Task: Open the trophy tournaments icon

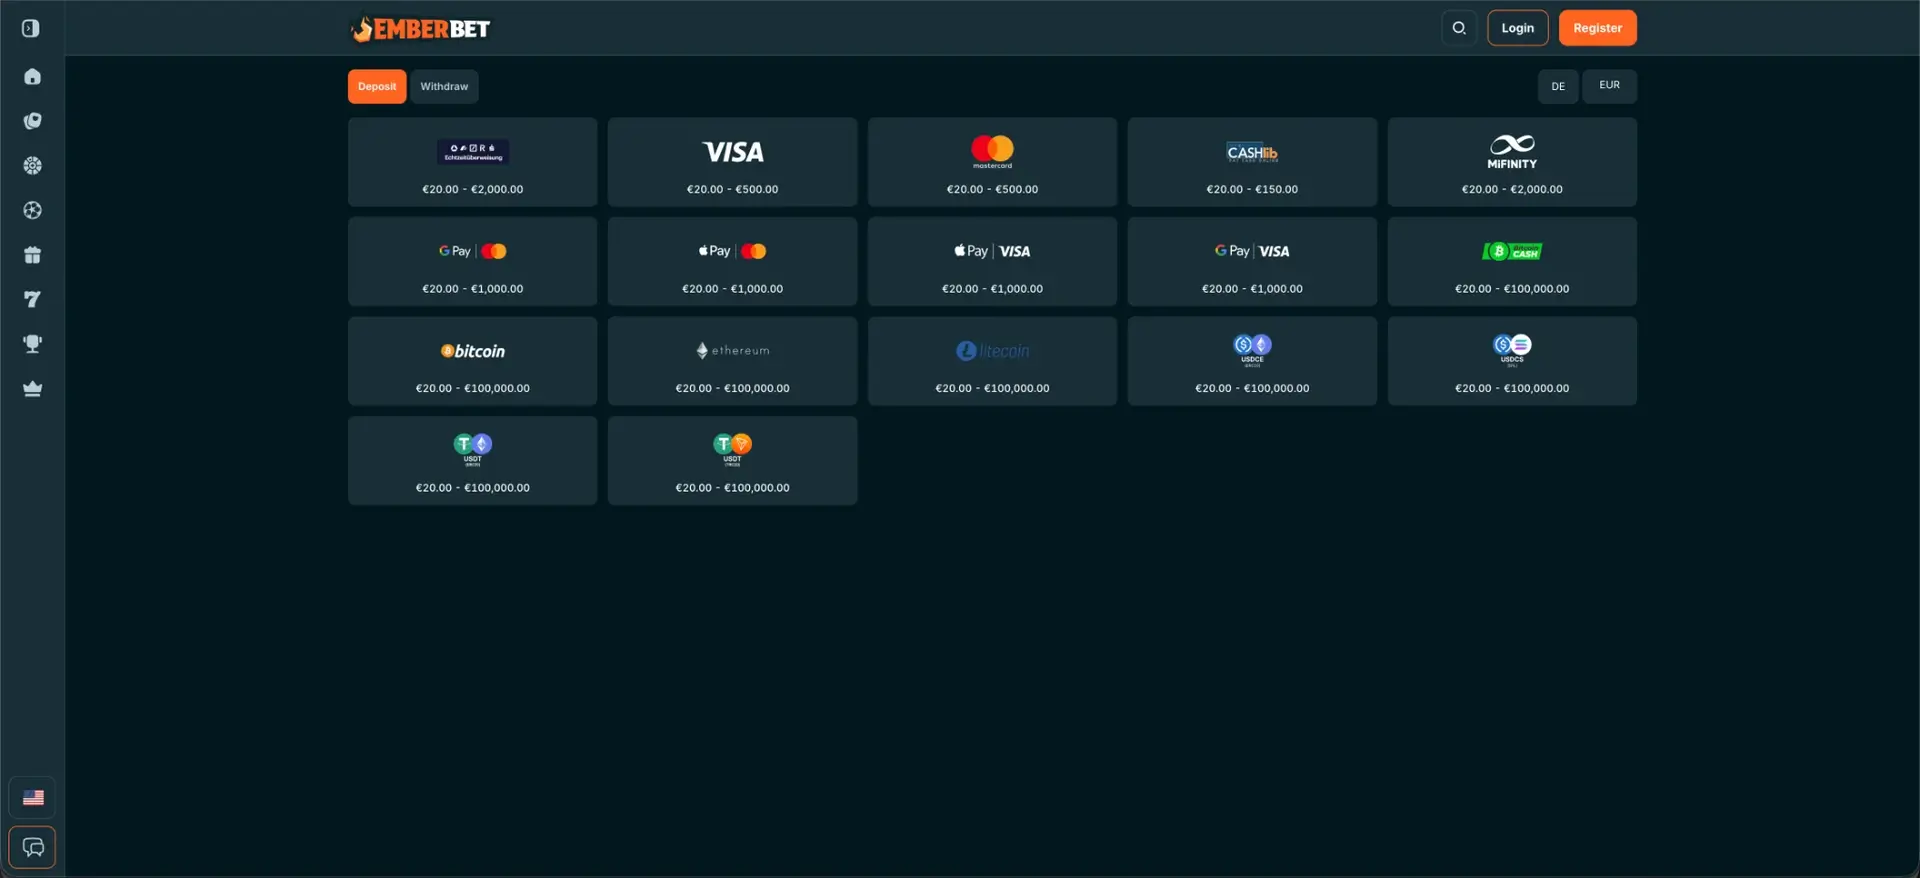Action: point(32,344)
